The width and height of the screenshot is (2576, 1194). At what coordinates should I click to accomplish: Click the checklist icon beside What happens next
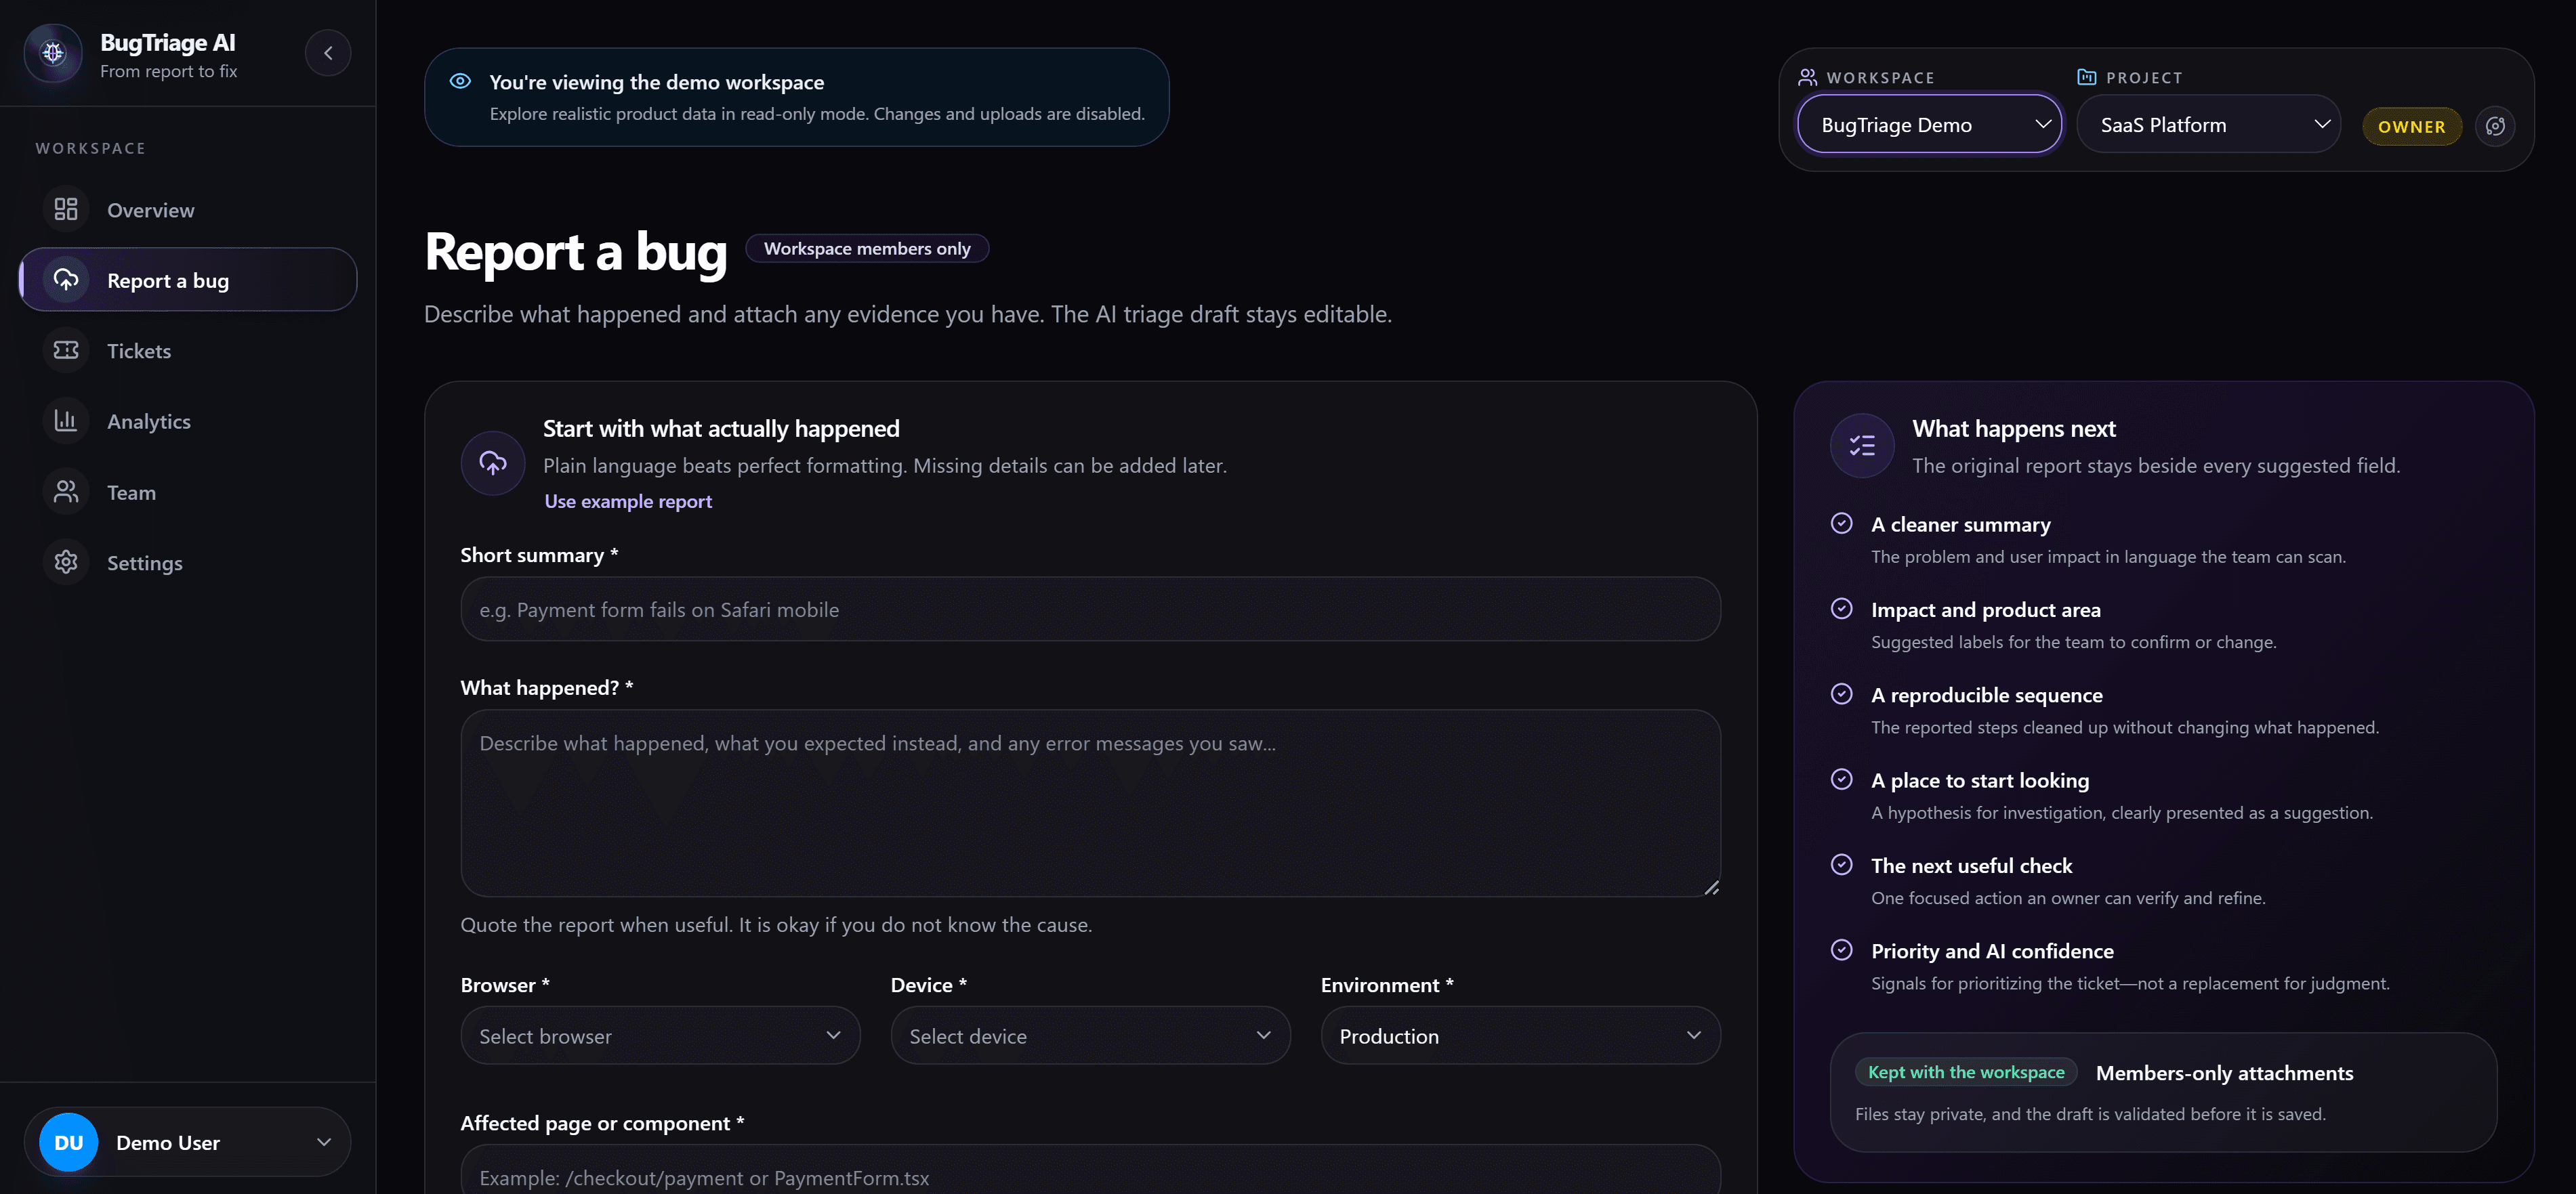[x=1862, y=446]
